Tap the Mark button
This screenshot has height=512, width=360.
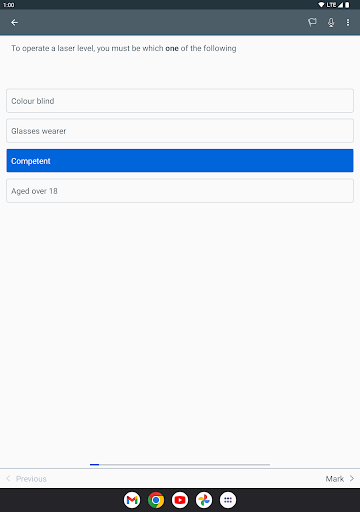click(335, 479)
